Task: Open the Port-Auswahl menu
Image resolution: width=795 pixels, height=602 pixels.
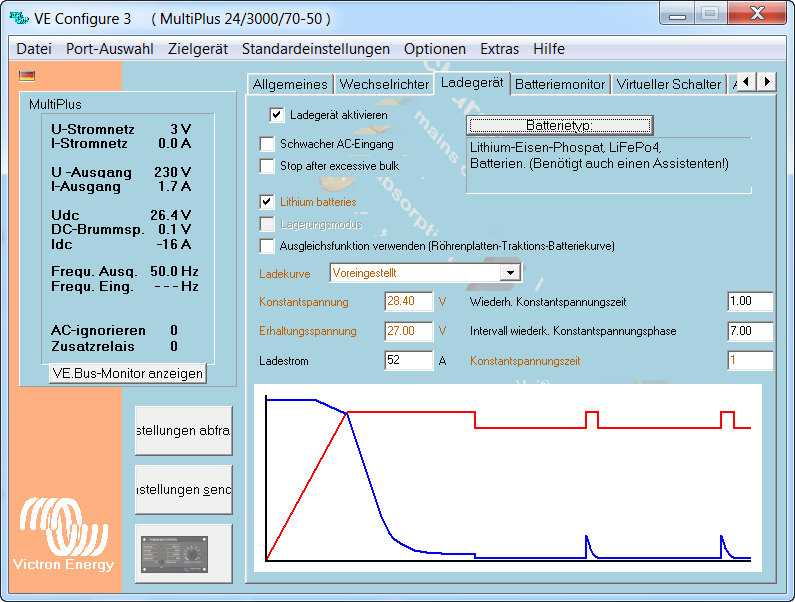Action: coord(110,49)
